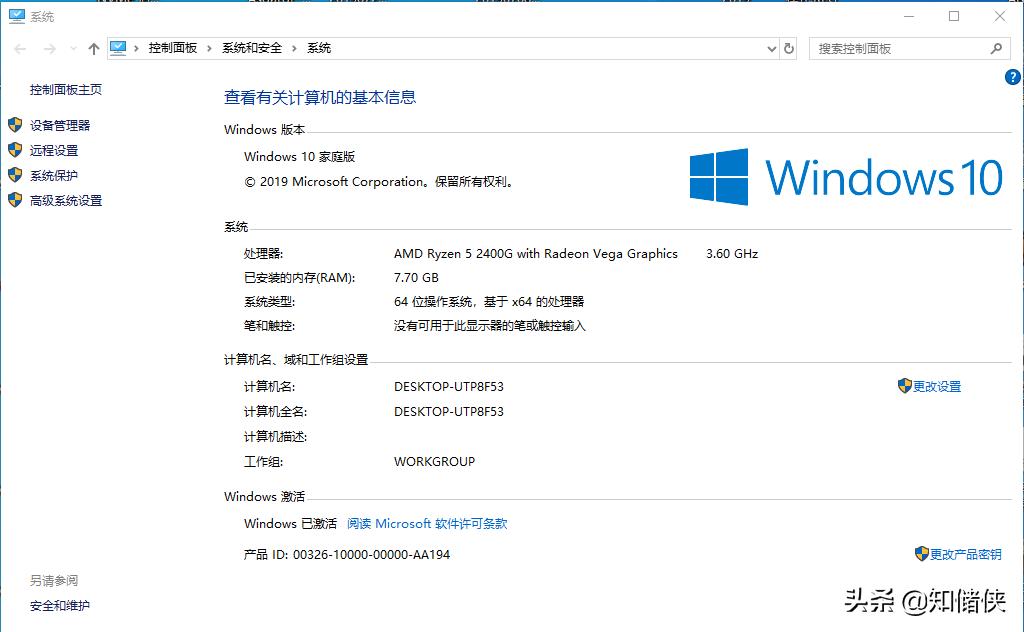Expand the back-history chevron beside navigation arrows
This screenshot has width=1024, height=632.
72,47
